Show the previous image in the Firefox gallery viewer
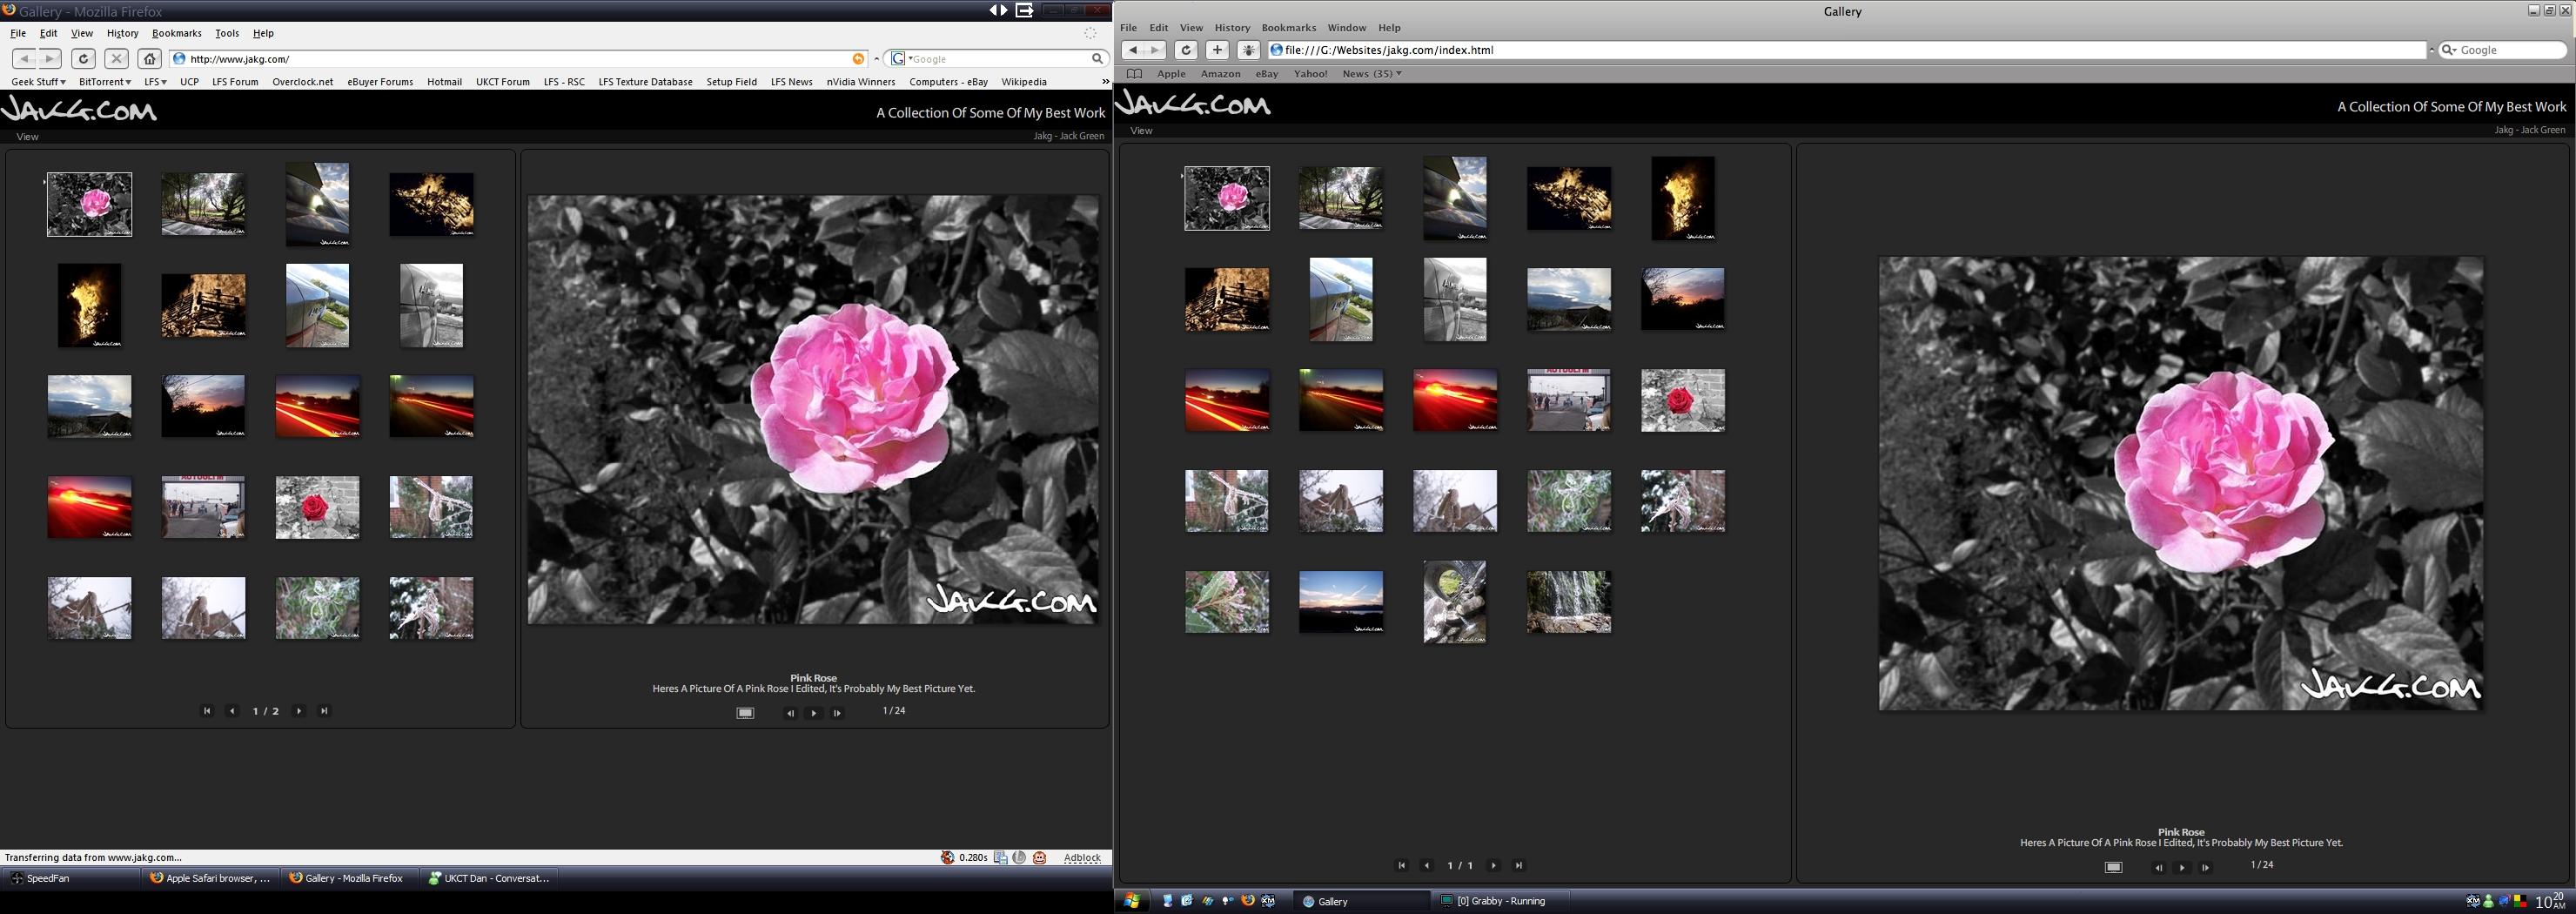The height and width of the screenshot is (914, 2576). tap(790, 713)
